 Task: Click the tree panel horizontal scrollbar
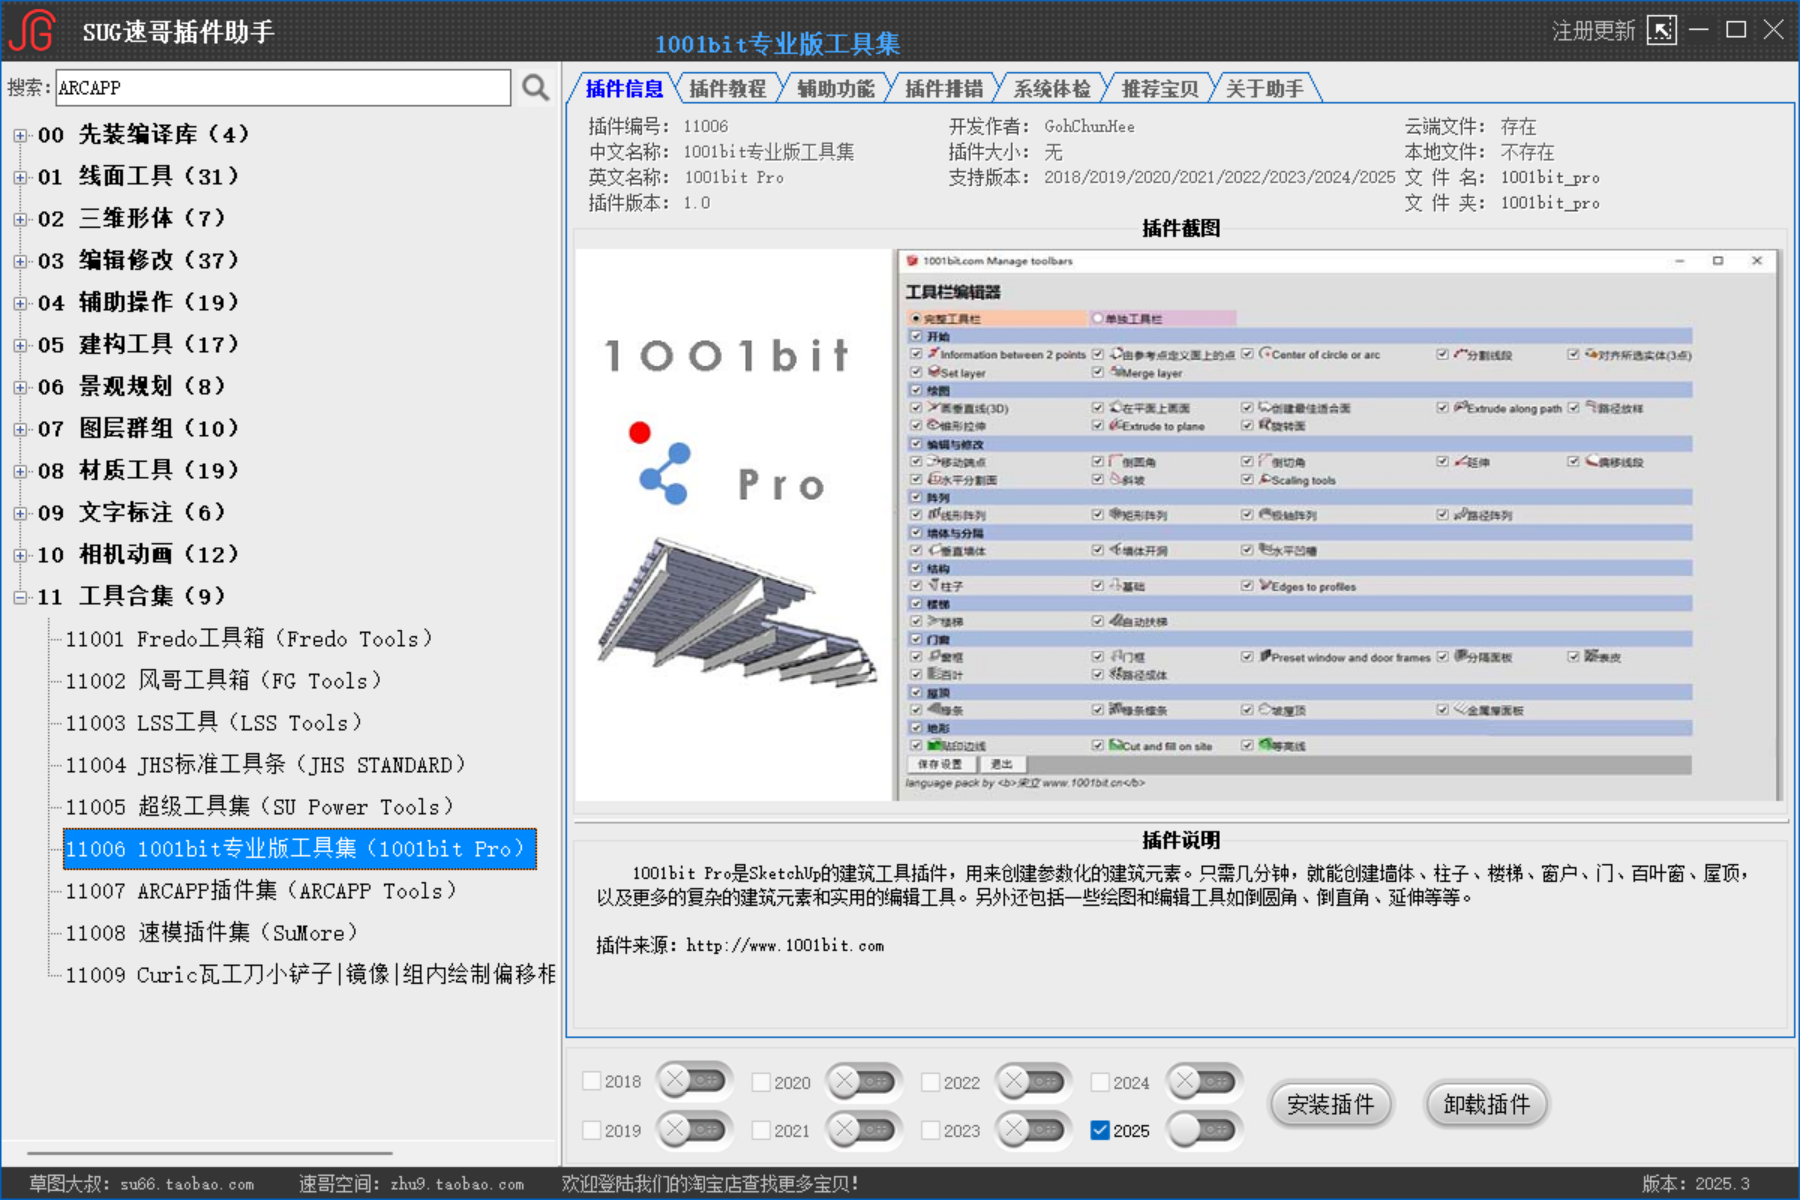[210, 1153]
